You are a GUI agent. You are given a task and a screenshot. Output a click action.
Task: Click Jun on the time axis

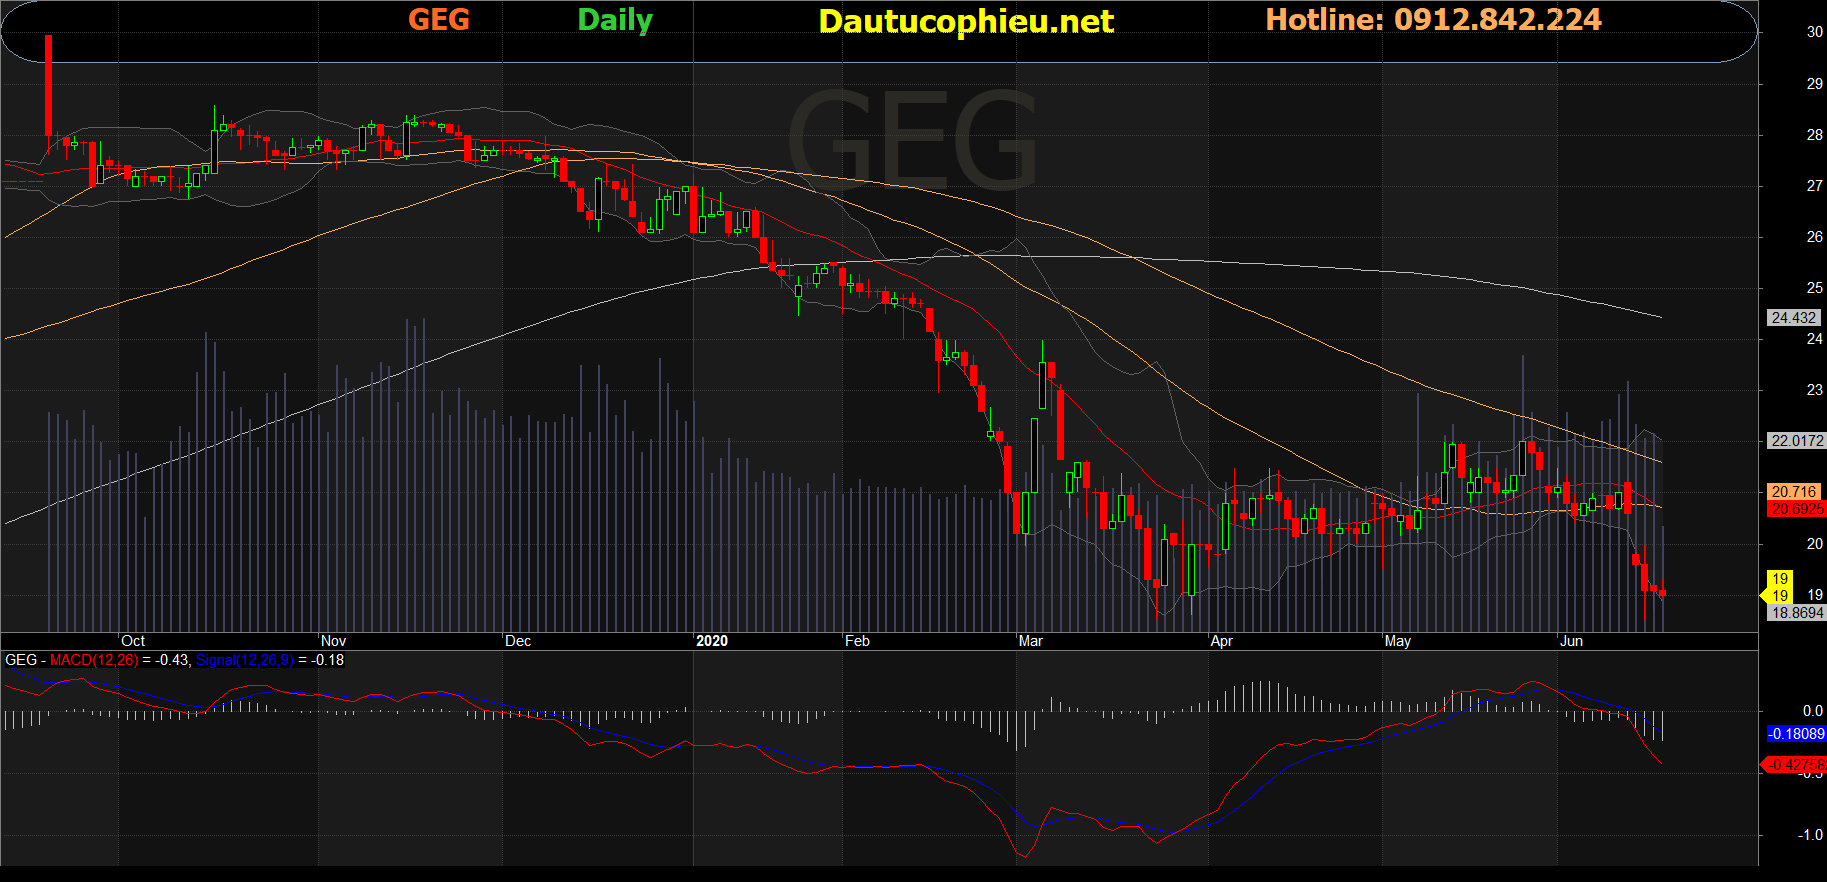[1571, 641]
